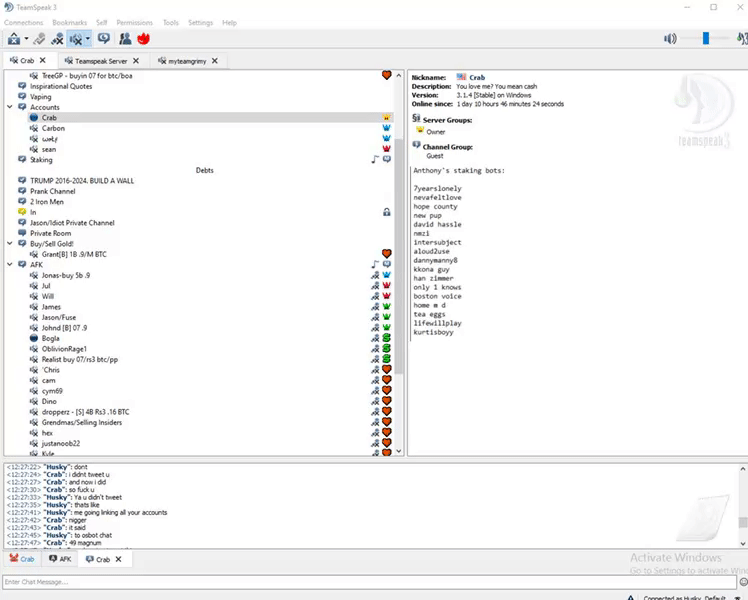This screenshot has height=600, width=748.
Task: Click the channel tree scrollbar down arrow
Action: click(399, 450)
